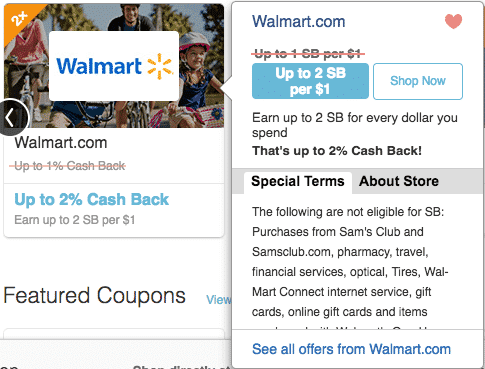
Task: Click the Up to 2% Cash Back link
Action: pos(92,199)
